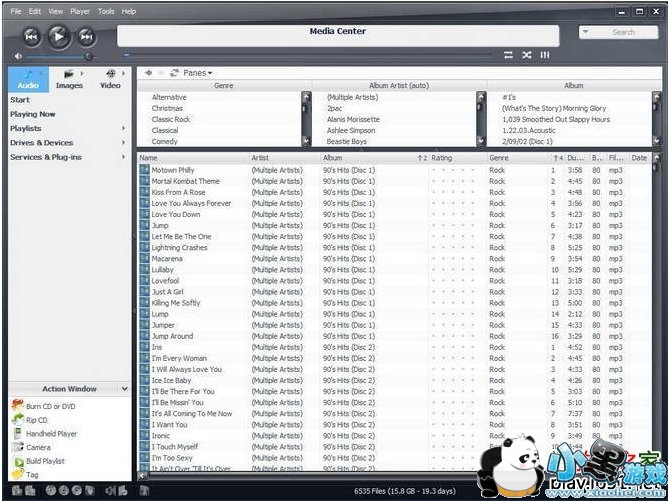Expand the Playlists arrow
The width and height of the screenshot is (669, 501).
(x=124, y=128)
